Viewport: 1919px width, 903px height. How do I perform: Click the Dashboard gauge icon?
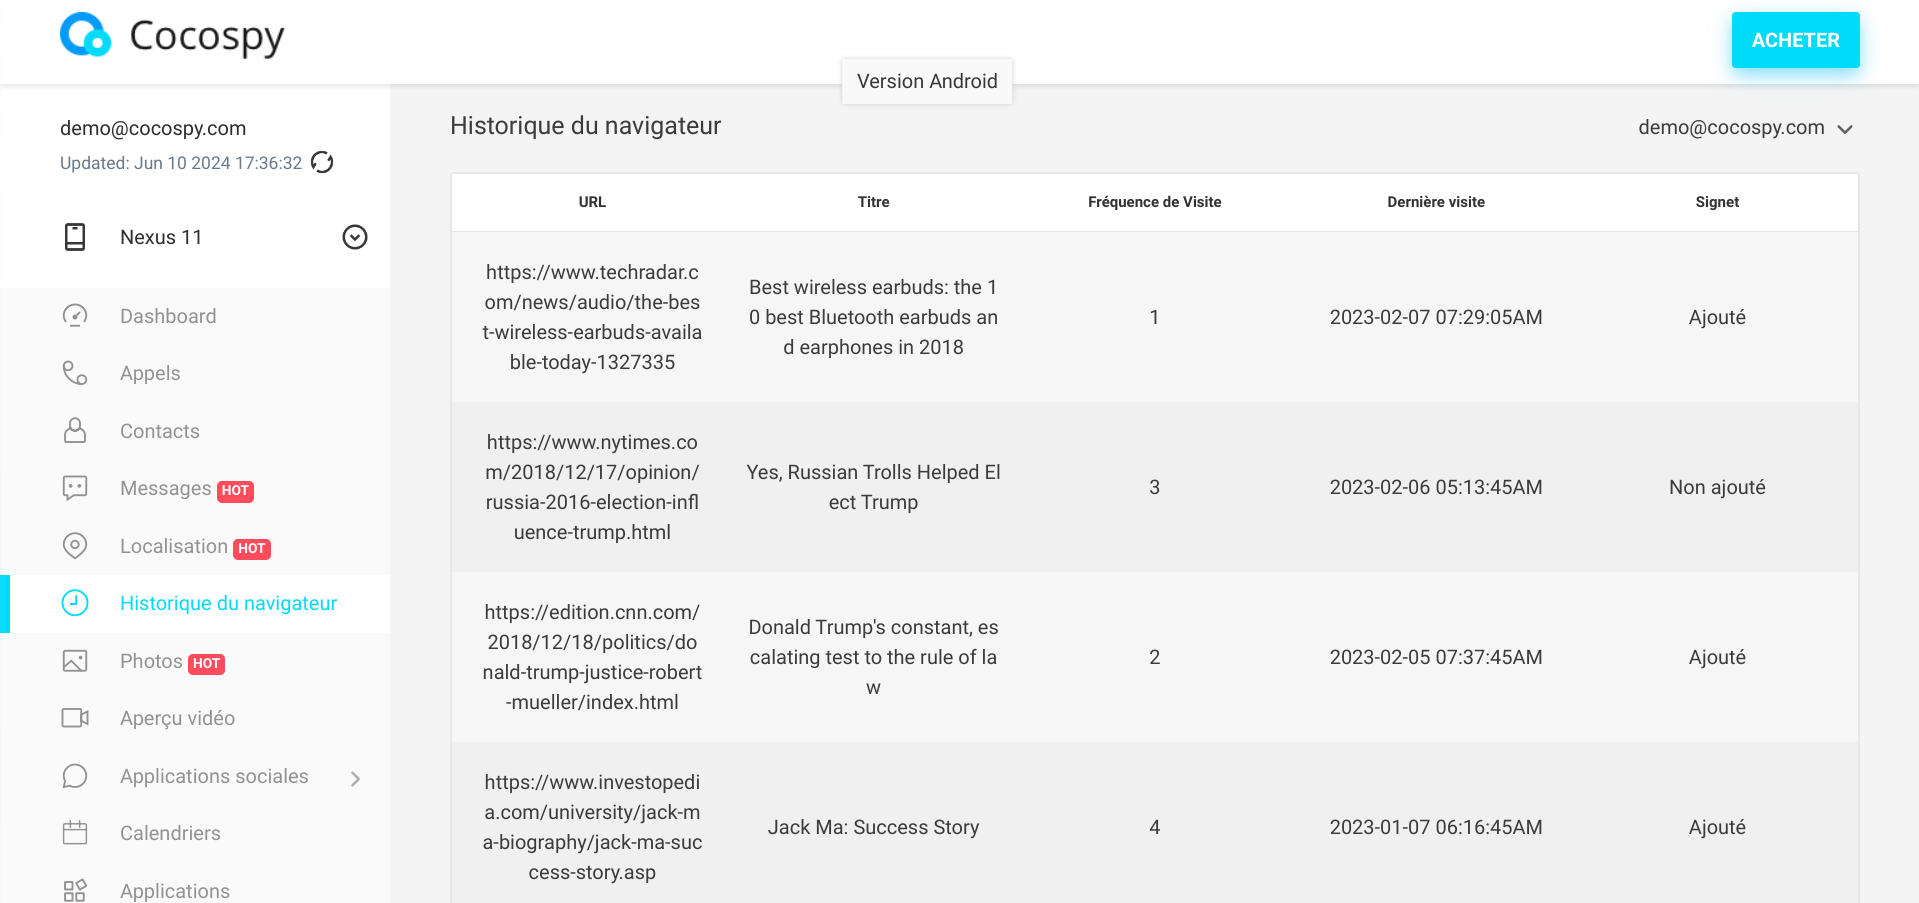75,316
